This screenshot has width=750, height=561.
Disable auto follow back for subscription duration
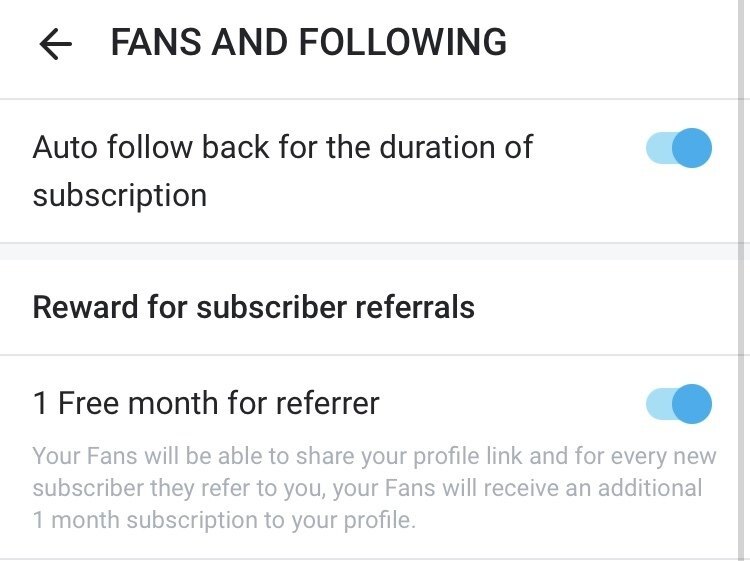679,148
